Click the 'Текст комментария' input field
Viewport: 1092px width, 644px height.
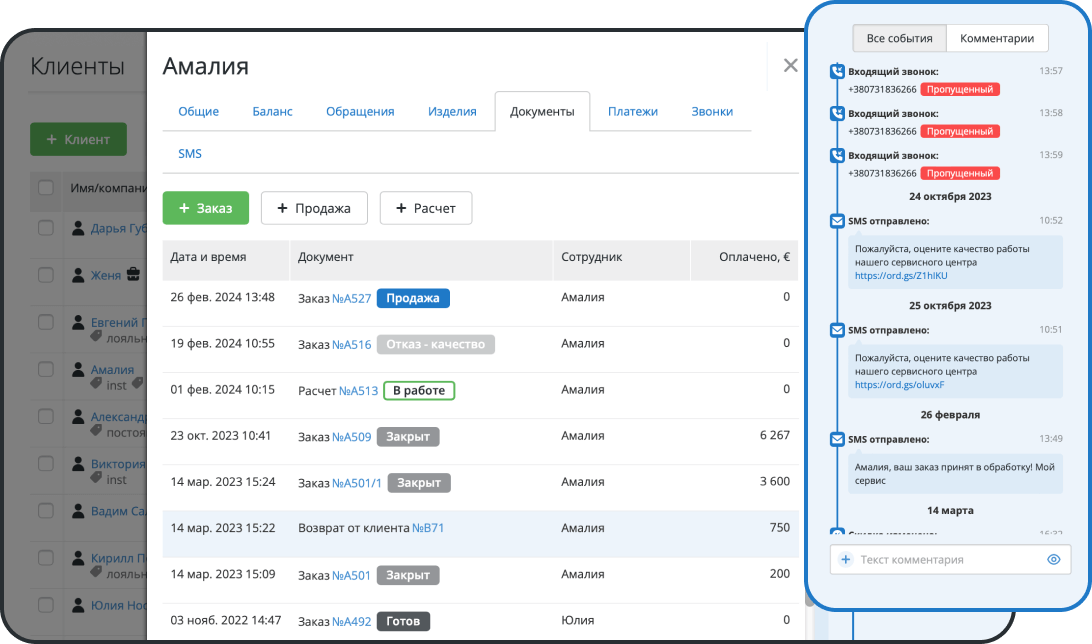(x=945, y=560)
